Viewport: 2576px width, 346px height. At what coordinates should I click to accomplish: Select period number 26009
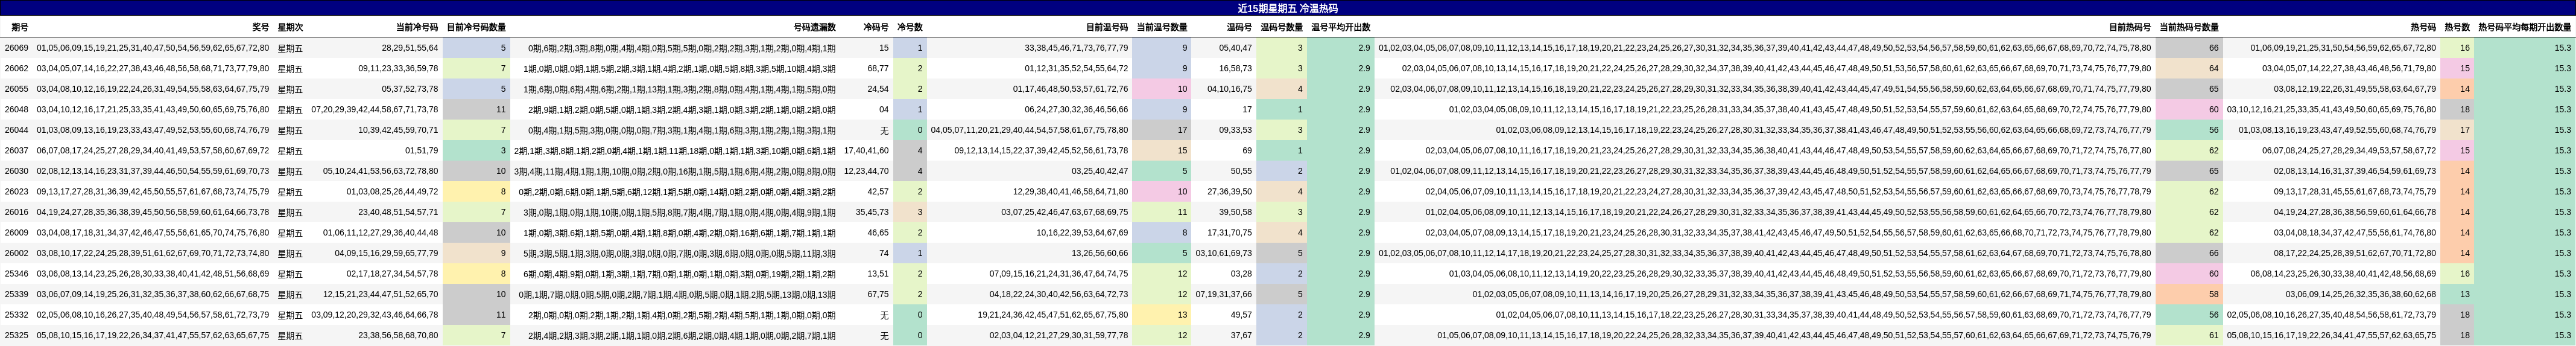pos(16,232)
